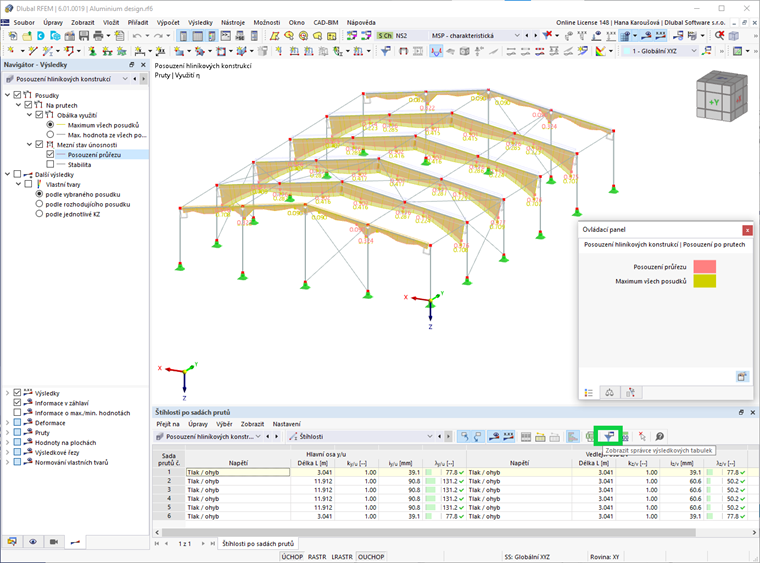This screenshot has height=563, width=760.
Task: Toggle the Na prutech checkbox
Action: pyautogui.click(x=28, y=105)
